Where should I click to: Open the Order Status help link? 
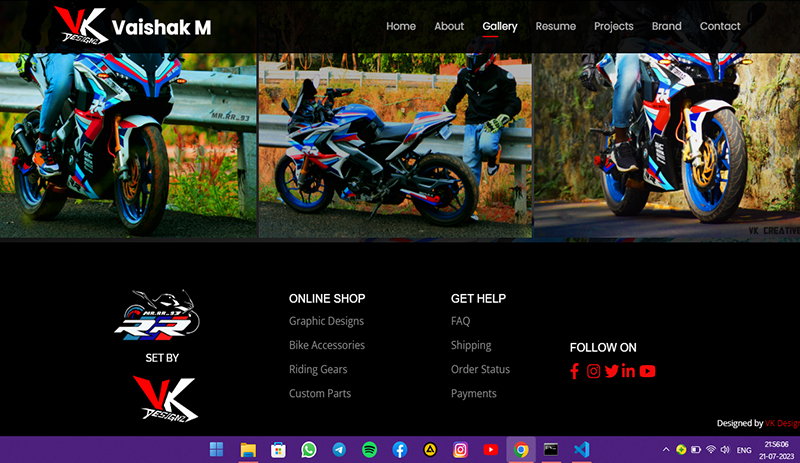480,369
